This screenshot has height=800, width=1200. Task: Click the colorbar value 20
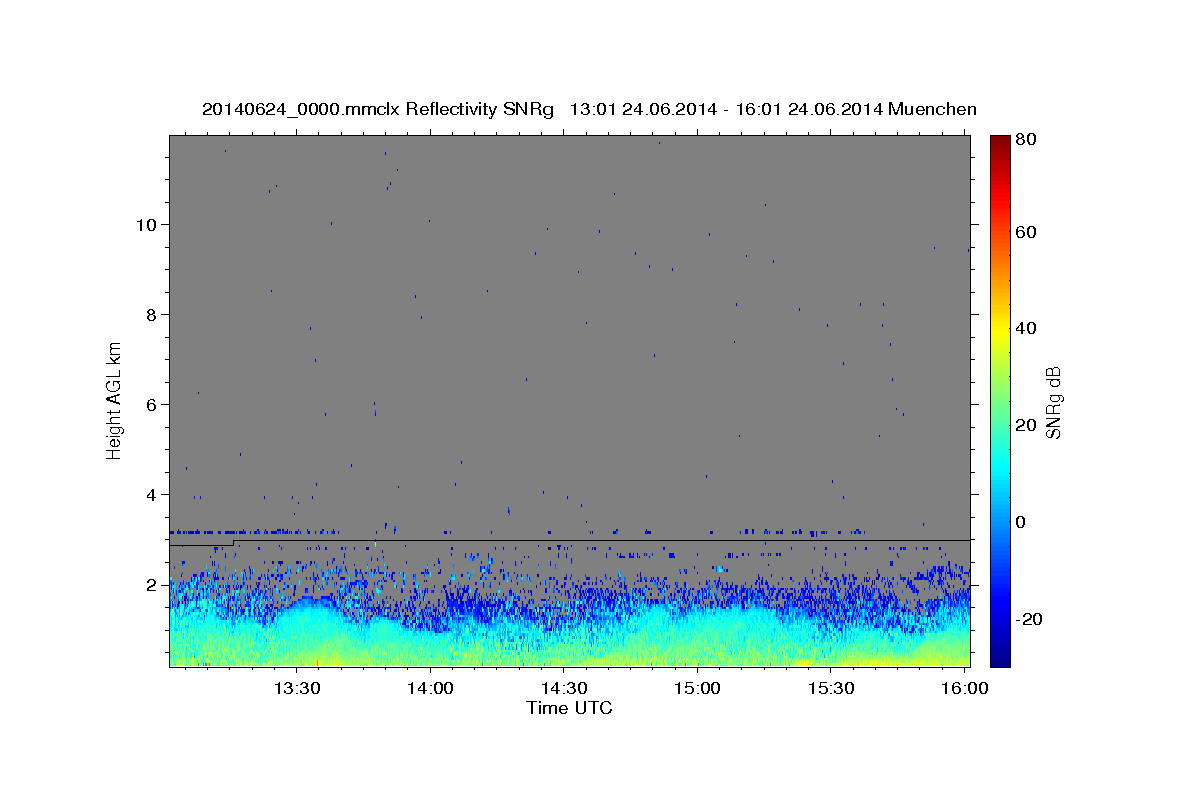click(x=1028, y=425)
